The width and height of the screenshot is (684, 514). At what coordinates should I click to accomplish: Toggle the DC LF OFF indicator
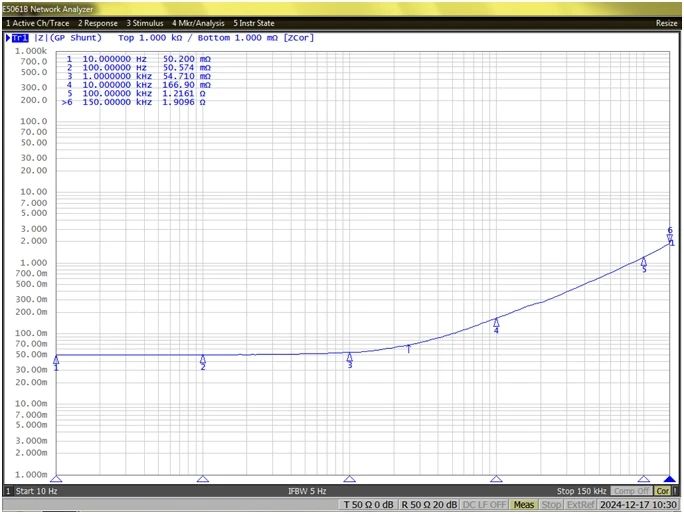click(485, 505)
